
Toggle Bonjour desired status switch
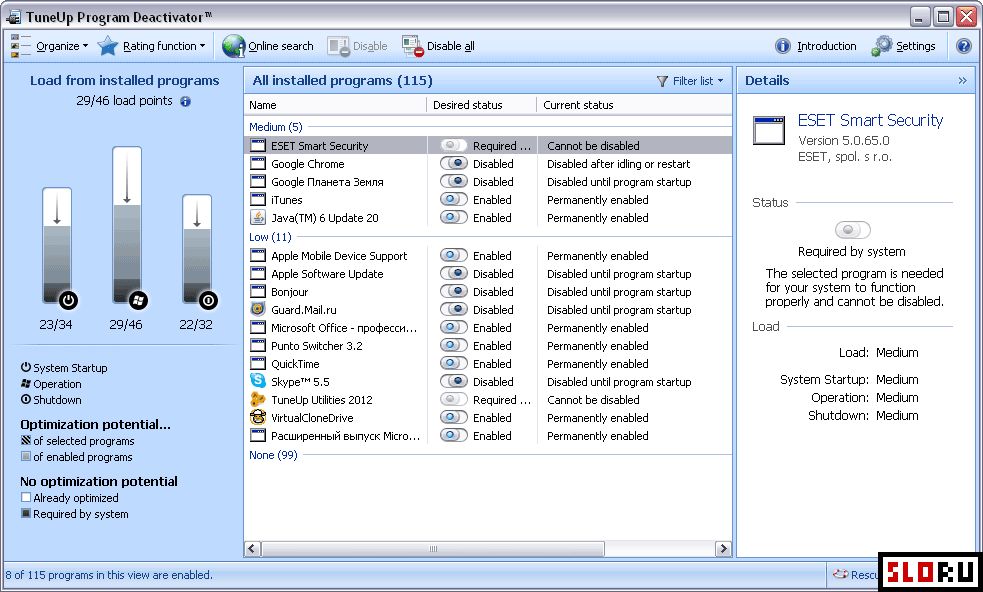pos(454,292)
